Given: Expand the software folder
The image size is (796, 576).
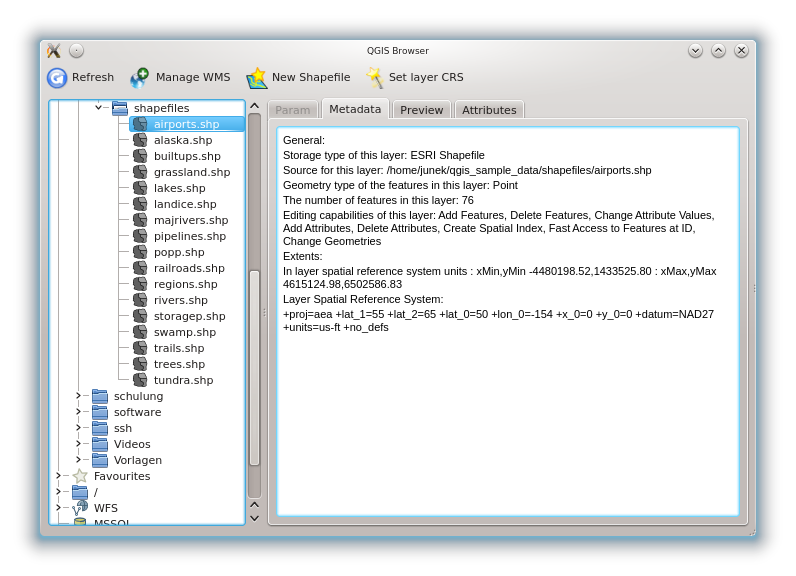Looking at the screenshot, I should 78,412.
